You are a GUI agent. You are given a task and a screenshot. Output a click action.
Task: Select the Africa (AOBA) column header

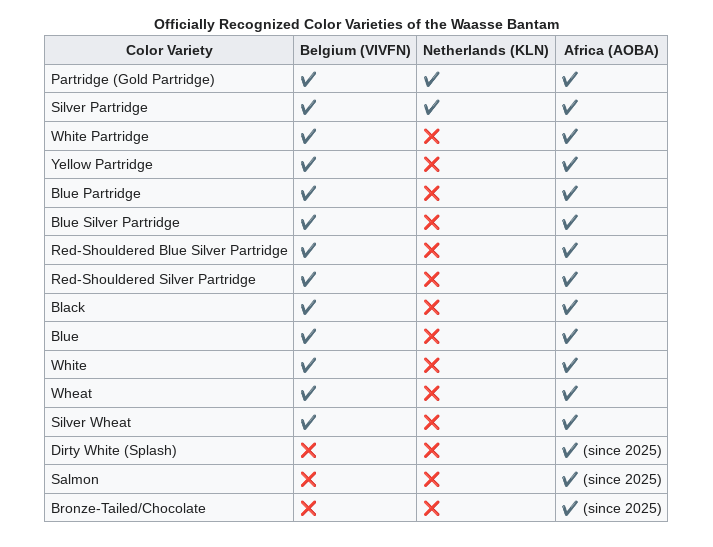pos(611,50)
